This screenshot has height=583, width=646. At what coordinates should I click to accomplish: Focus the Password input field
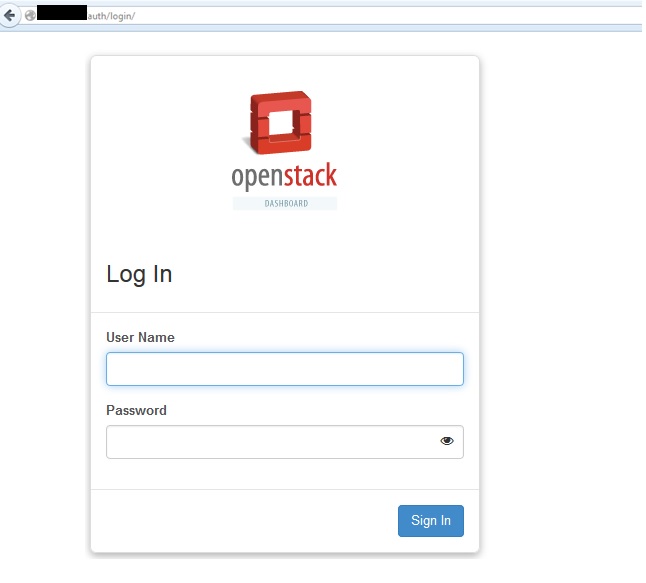[x=270, y=442]
